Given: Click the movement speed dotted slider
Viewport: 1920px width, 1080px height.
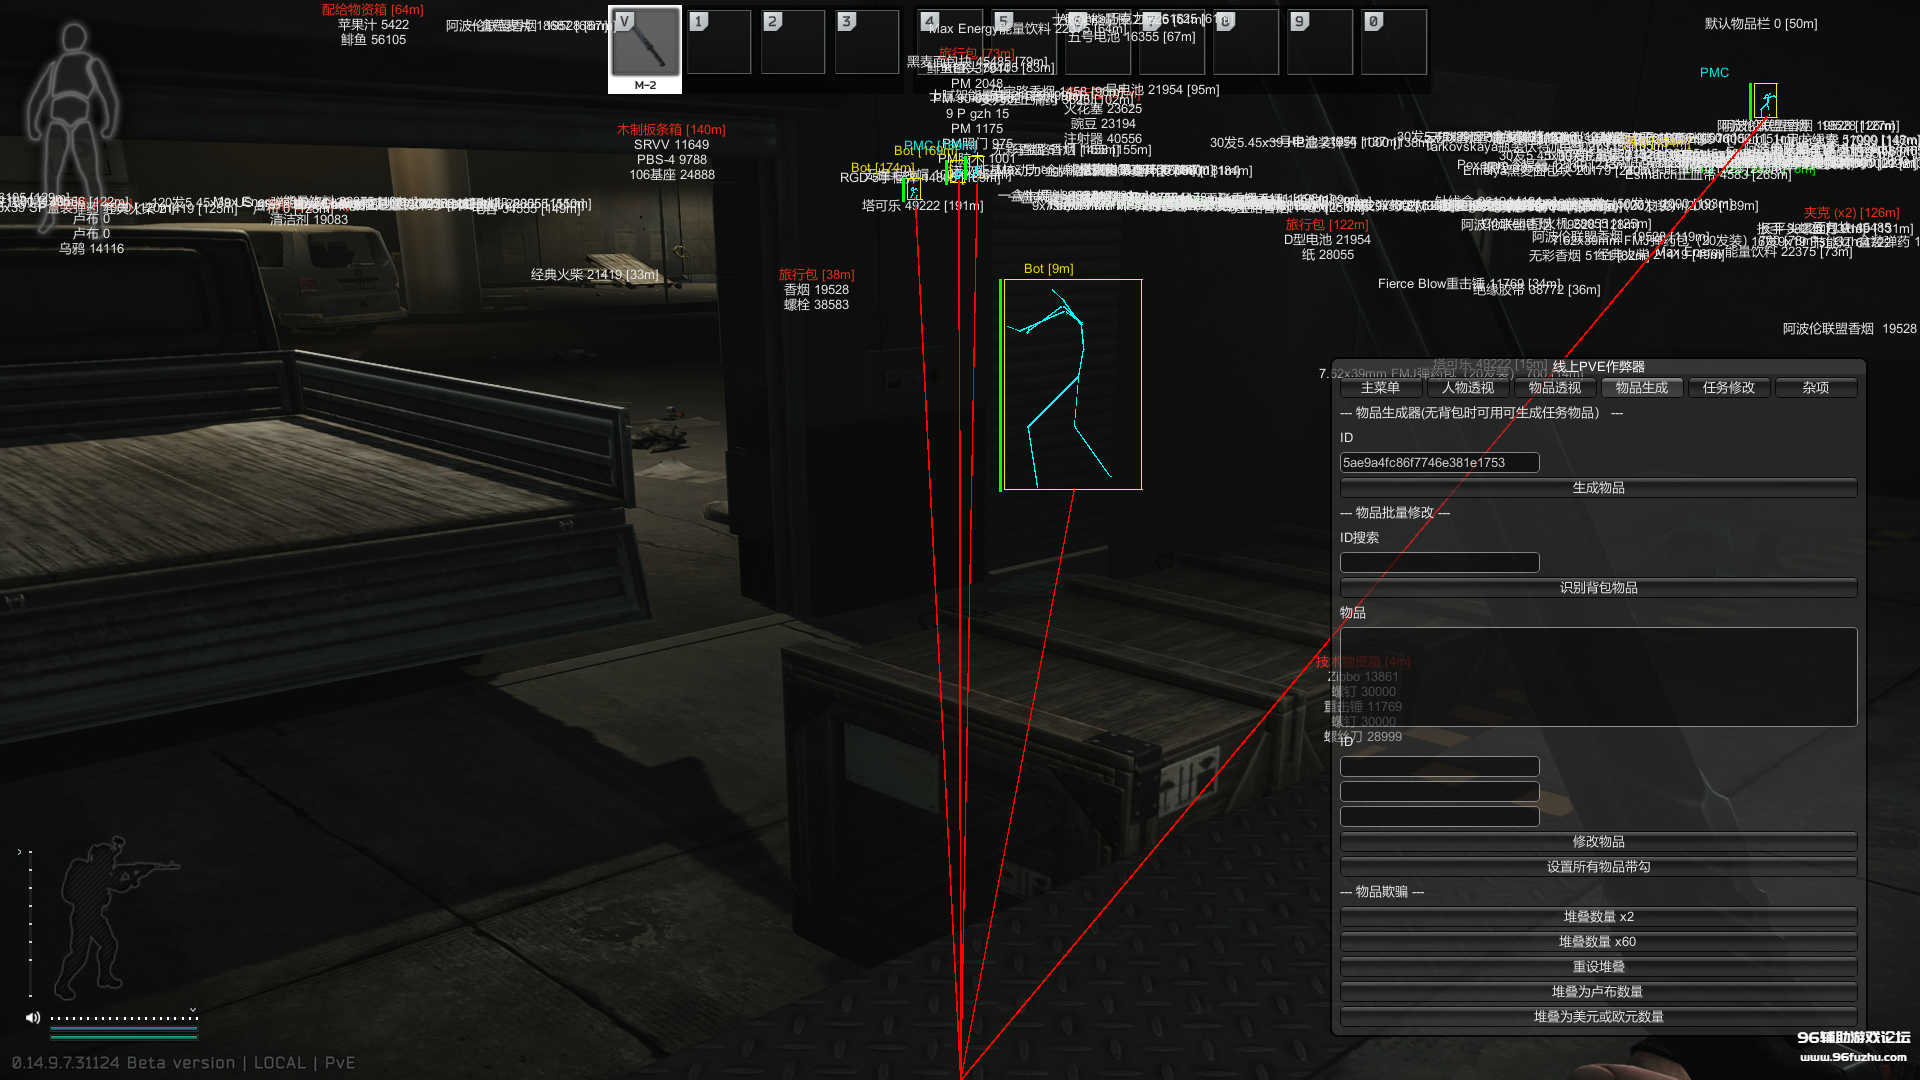Looking at the screenshot, I should coord(124,1018).
